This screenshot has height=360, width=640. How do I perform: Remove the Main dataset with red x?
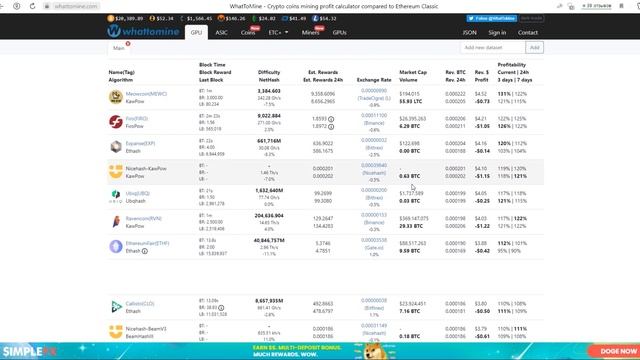click(x=128, y=44)
